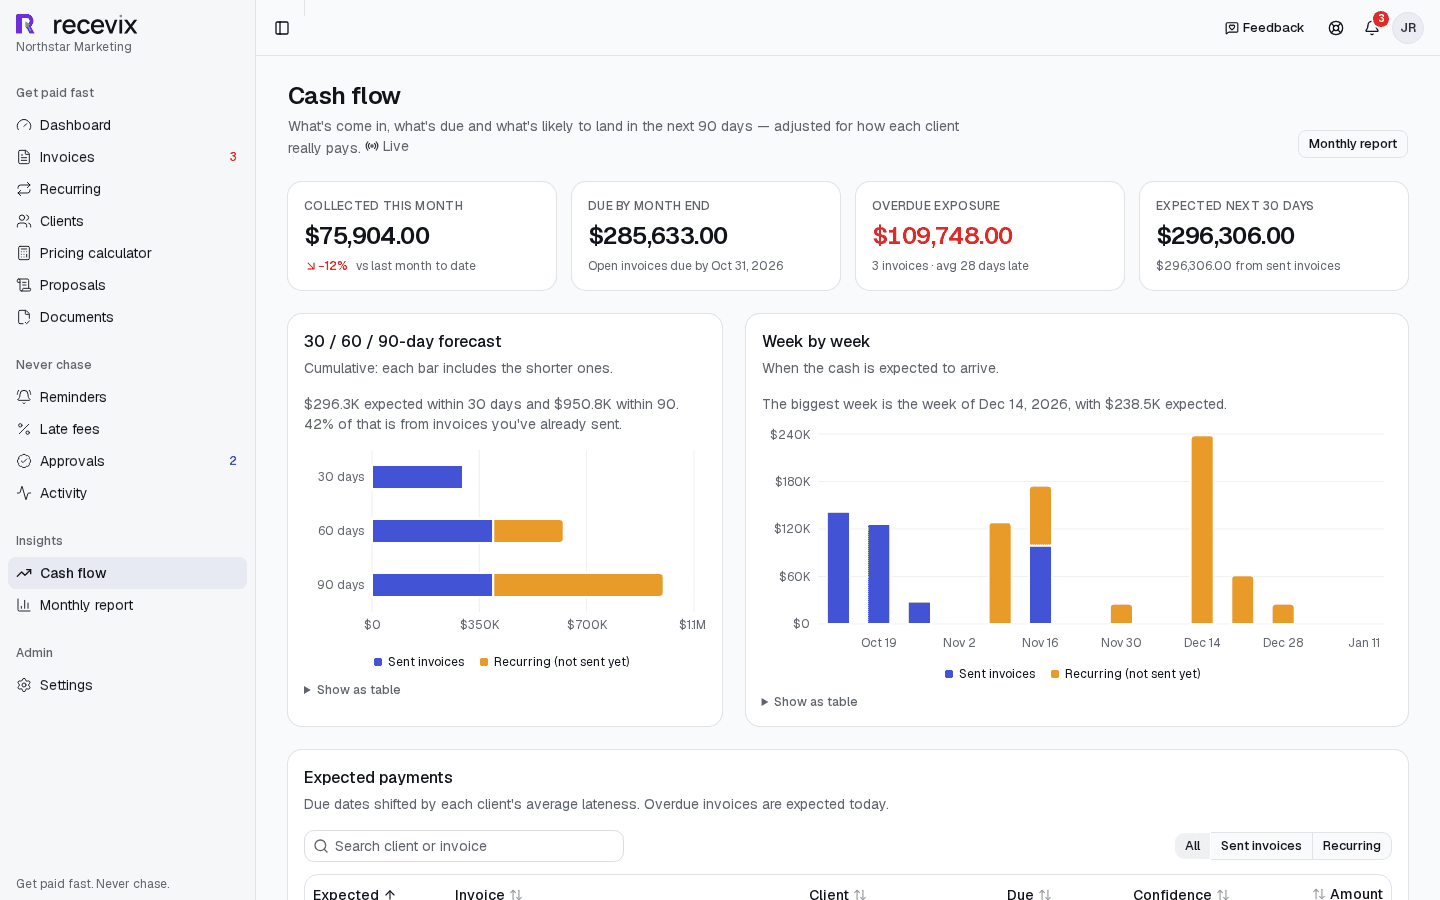The width and height of the screenshot is (1440, 900).
Task: Click the $109,748.00 overdue exposure value
Action: pos(942,236)
